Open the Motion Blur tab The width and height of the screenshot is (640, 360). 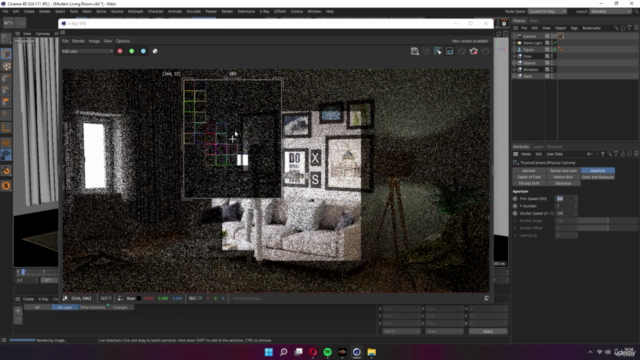[x=563, y=177]
